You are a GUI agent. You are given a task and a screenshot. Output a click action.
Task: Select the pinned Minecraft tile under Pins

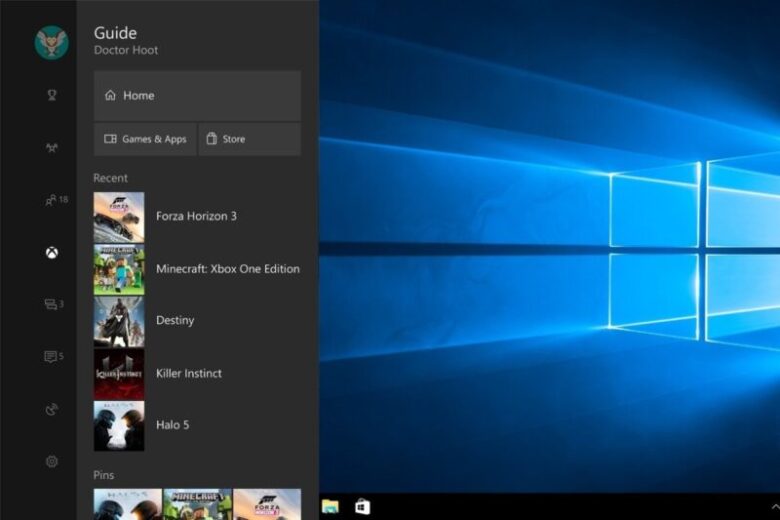pyautogui.click(x=197, y=504)
